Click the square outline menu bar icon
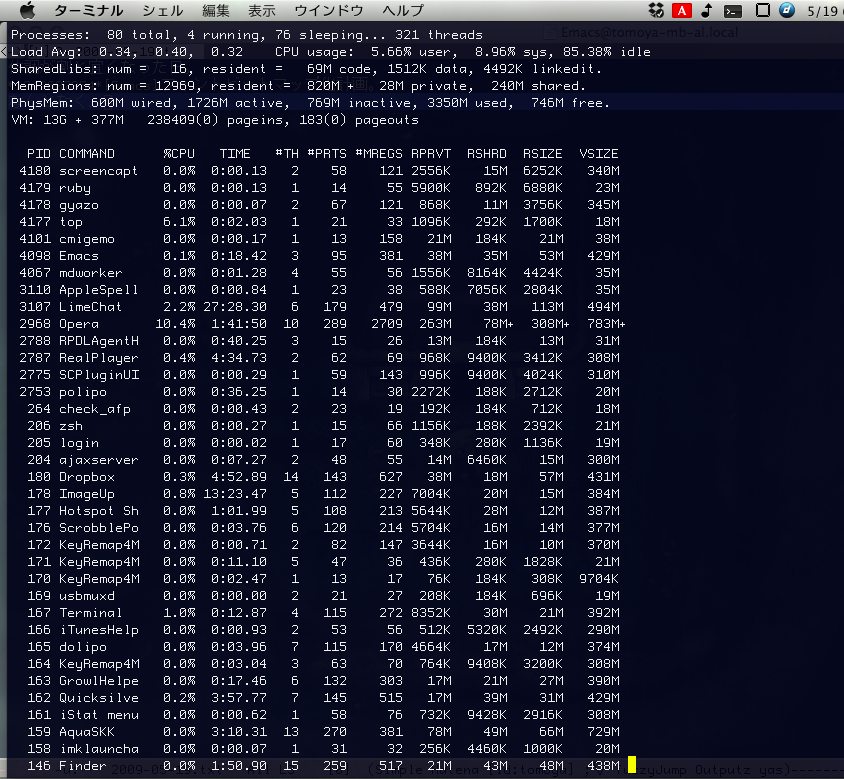This screenshot has width=844, height=779. point(763,10)
